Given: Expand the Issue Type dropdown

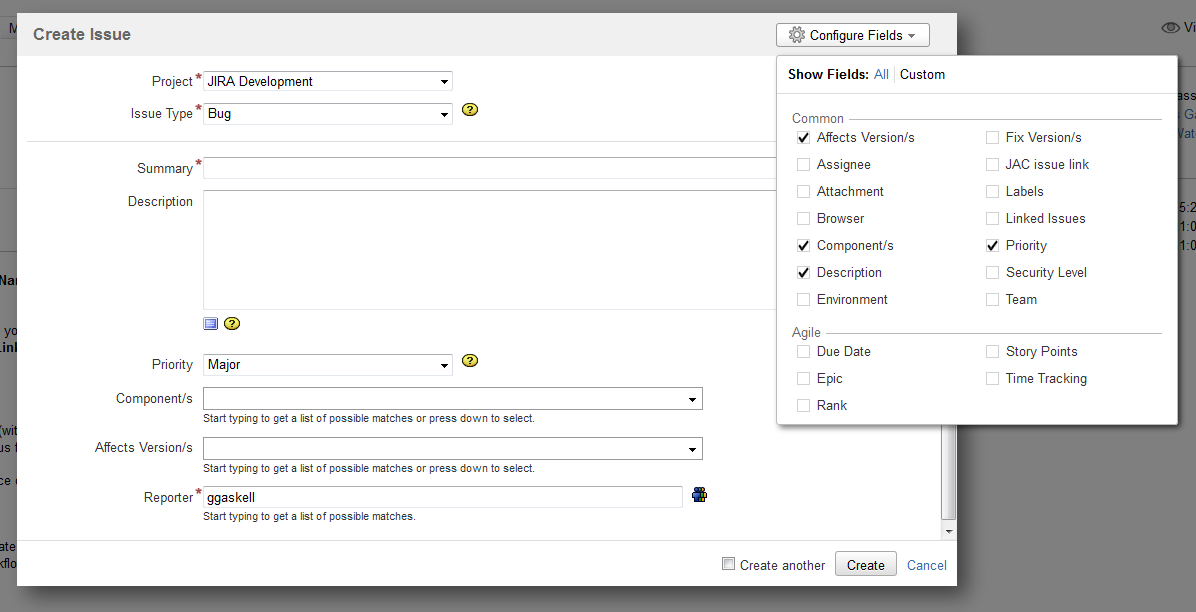Looking at the screenshot, I should pyautogui.click(x=327, y=114).
